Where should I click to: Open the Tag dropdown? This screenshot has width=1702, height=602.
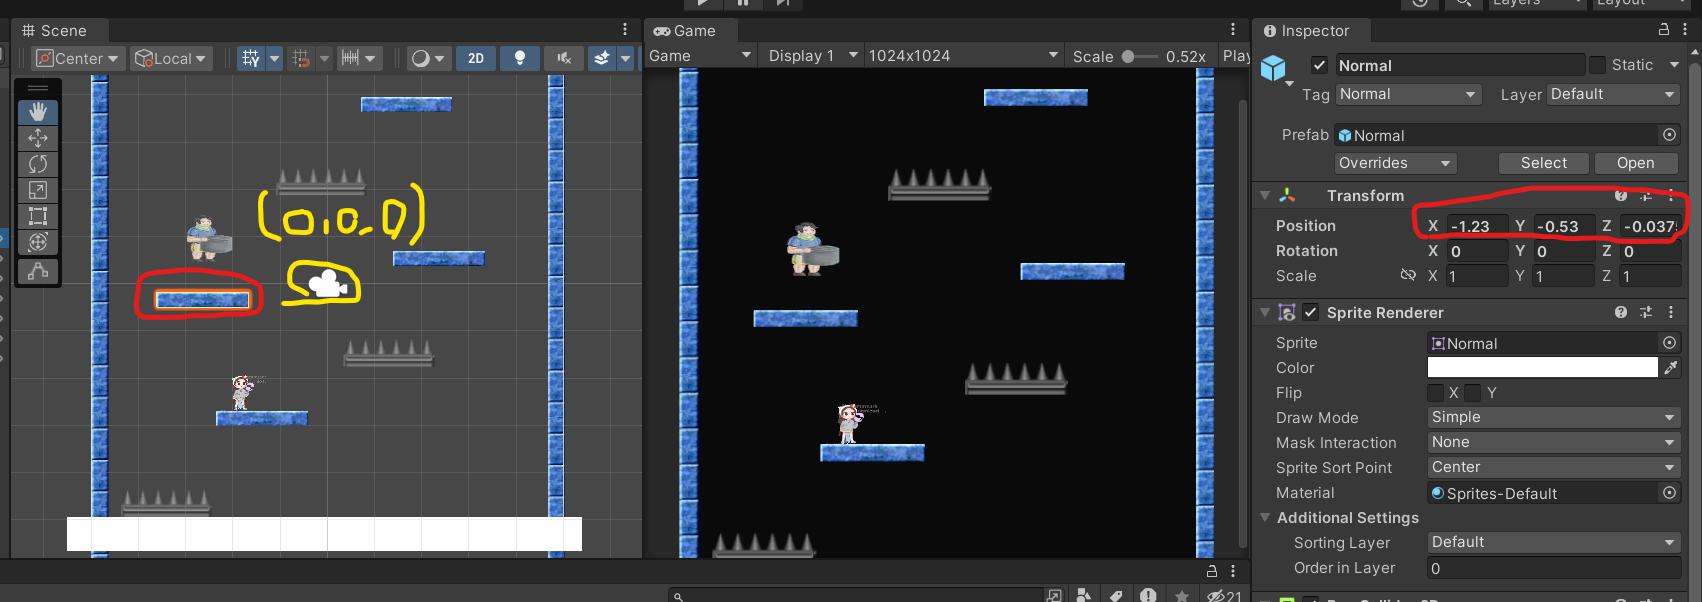click(x=1408, y=94)
